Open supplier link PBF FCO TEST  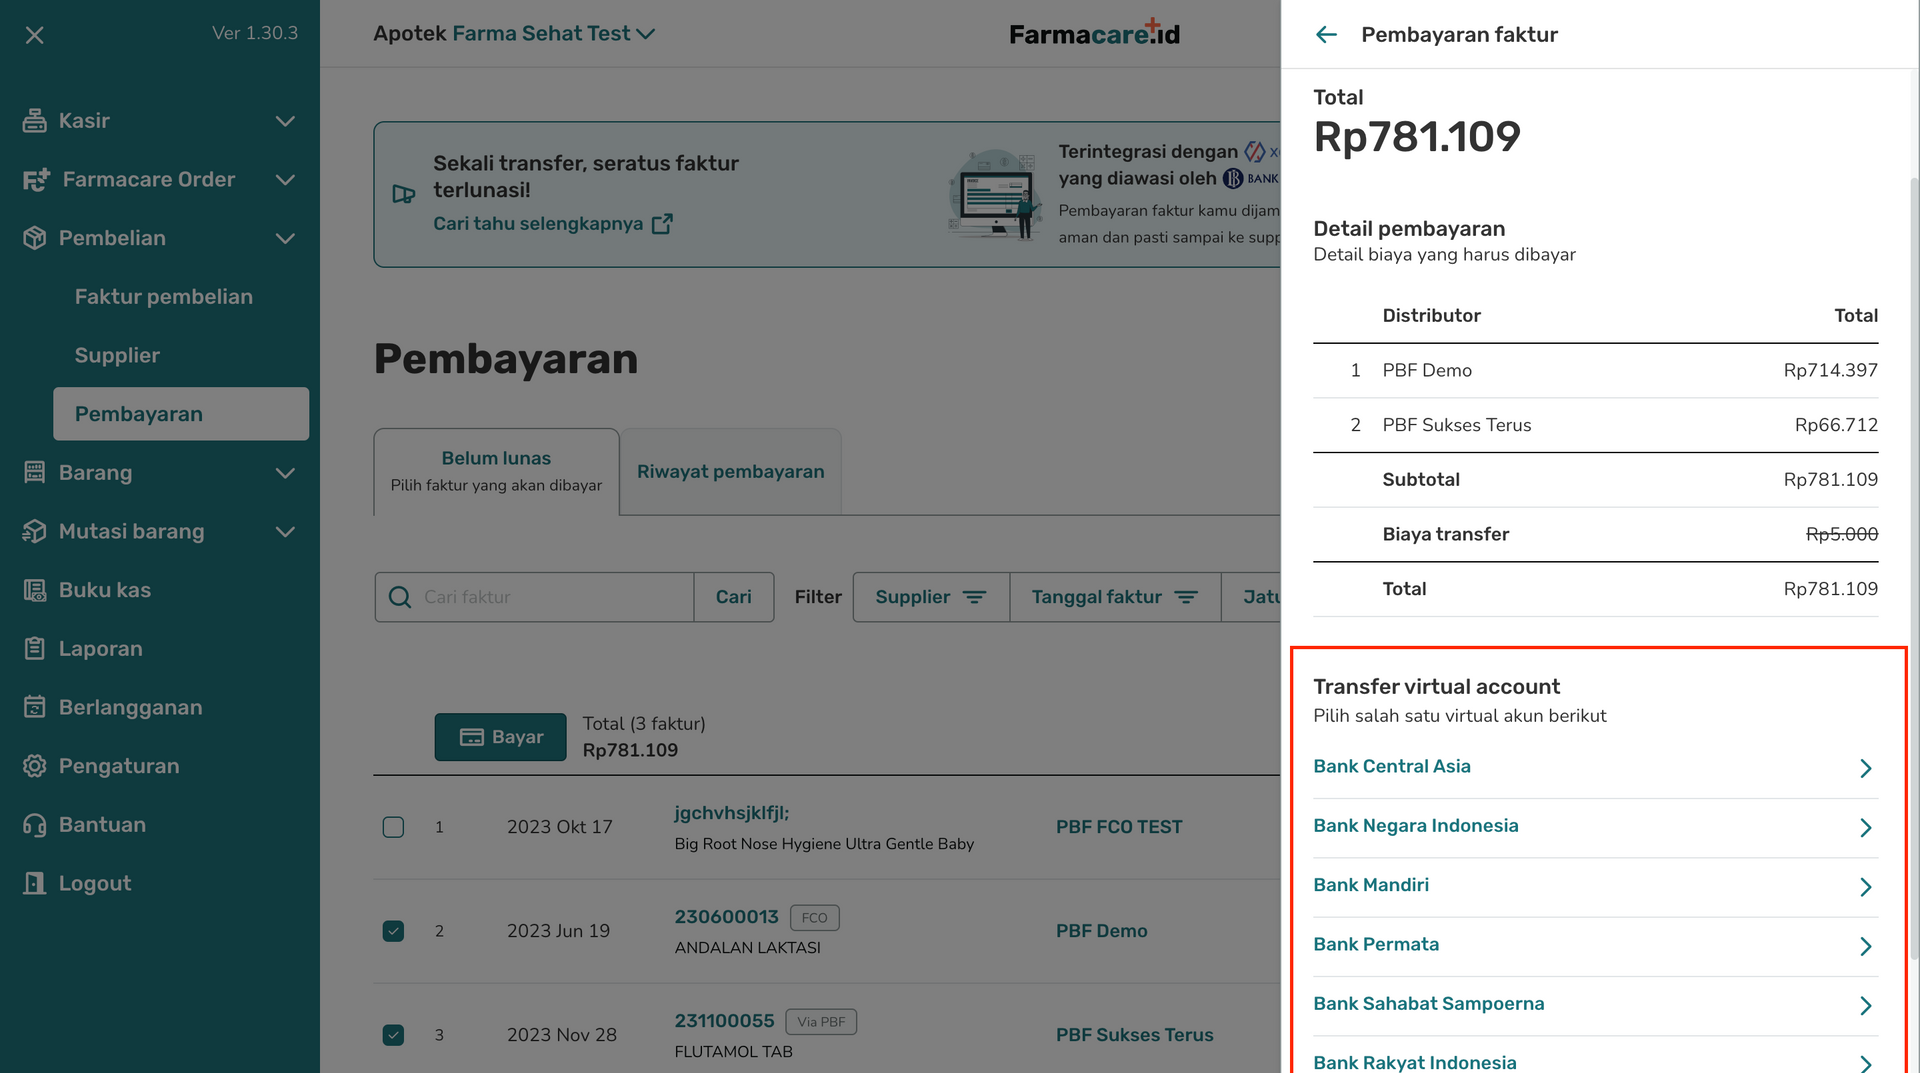[x=1119, y=827]
